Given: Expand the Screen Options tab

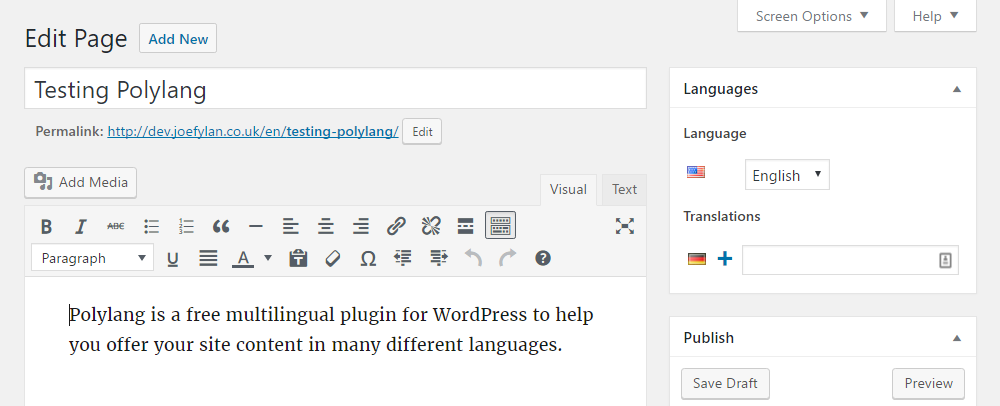Looking at the screenshot, I should coord(812,16).
